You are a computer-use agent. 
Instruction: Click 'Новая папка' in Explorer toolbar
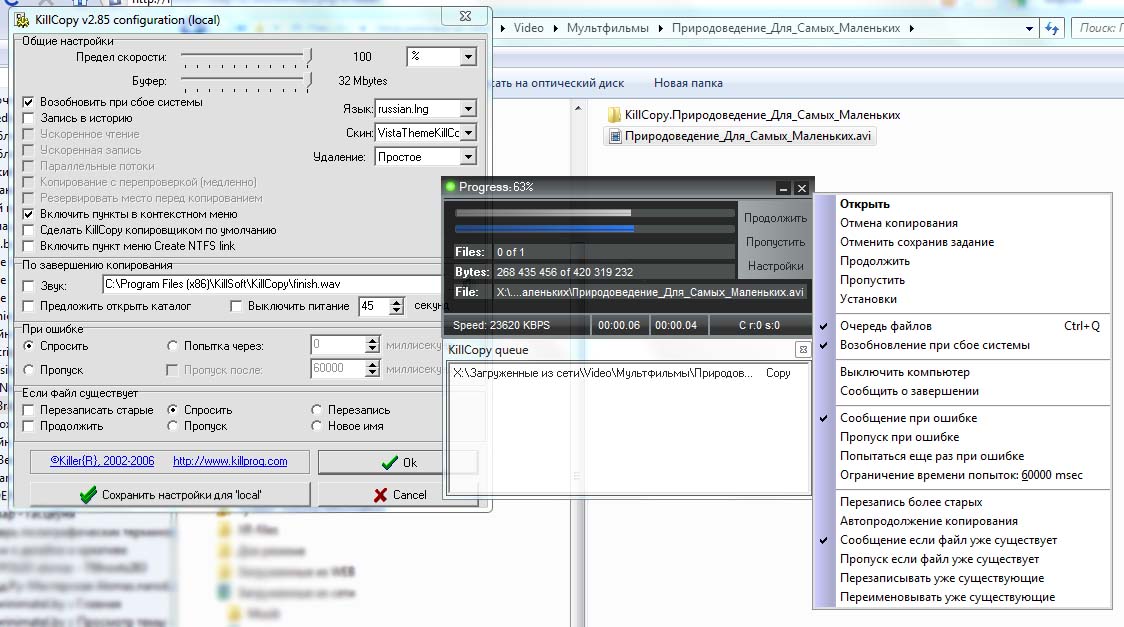point(688,83)
